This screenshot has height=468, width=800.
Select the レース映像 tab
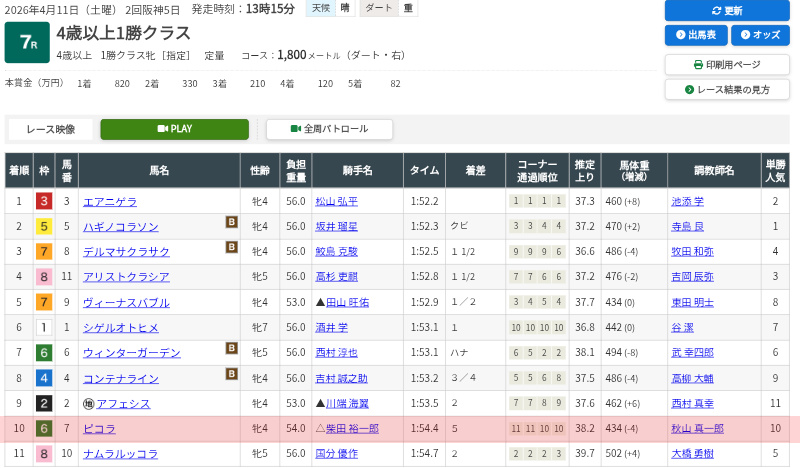pos(50,129)
